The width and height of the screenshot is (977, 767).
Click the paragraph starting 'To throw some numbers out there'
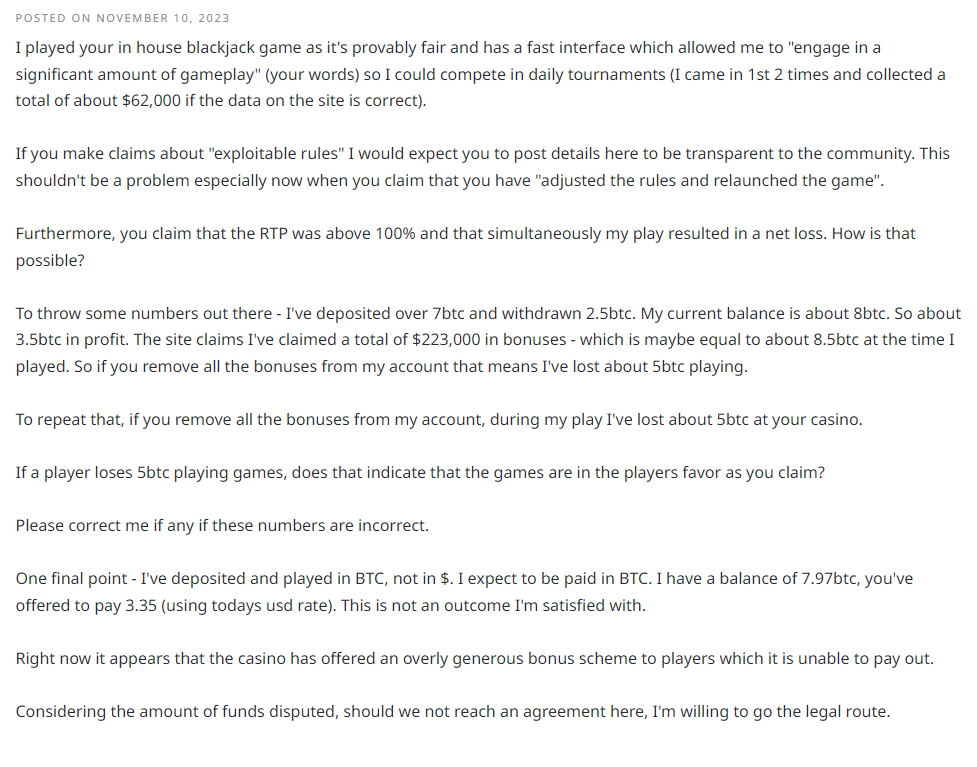coord(488,340)
